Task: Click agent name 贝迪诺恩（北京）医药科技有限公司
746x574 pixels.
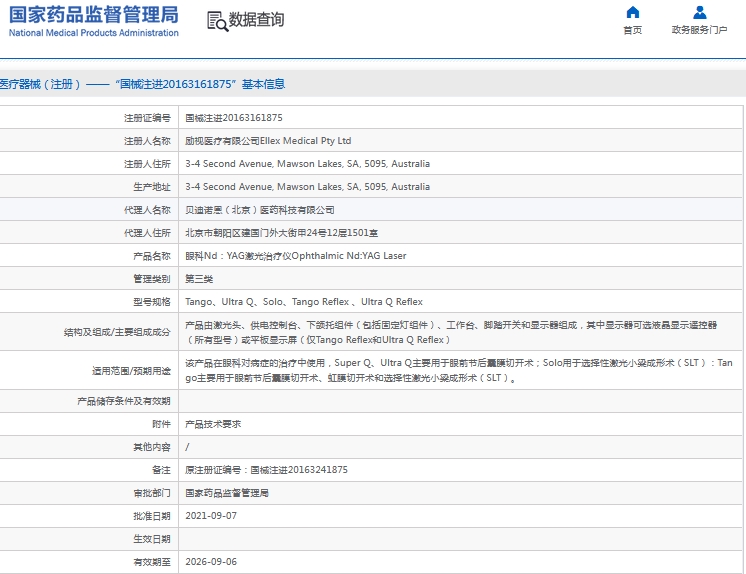Action: tap(260, 210)
